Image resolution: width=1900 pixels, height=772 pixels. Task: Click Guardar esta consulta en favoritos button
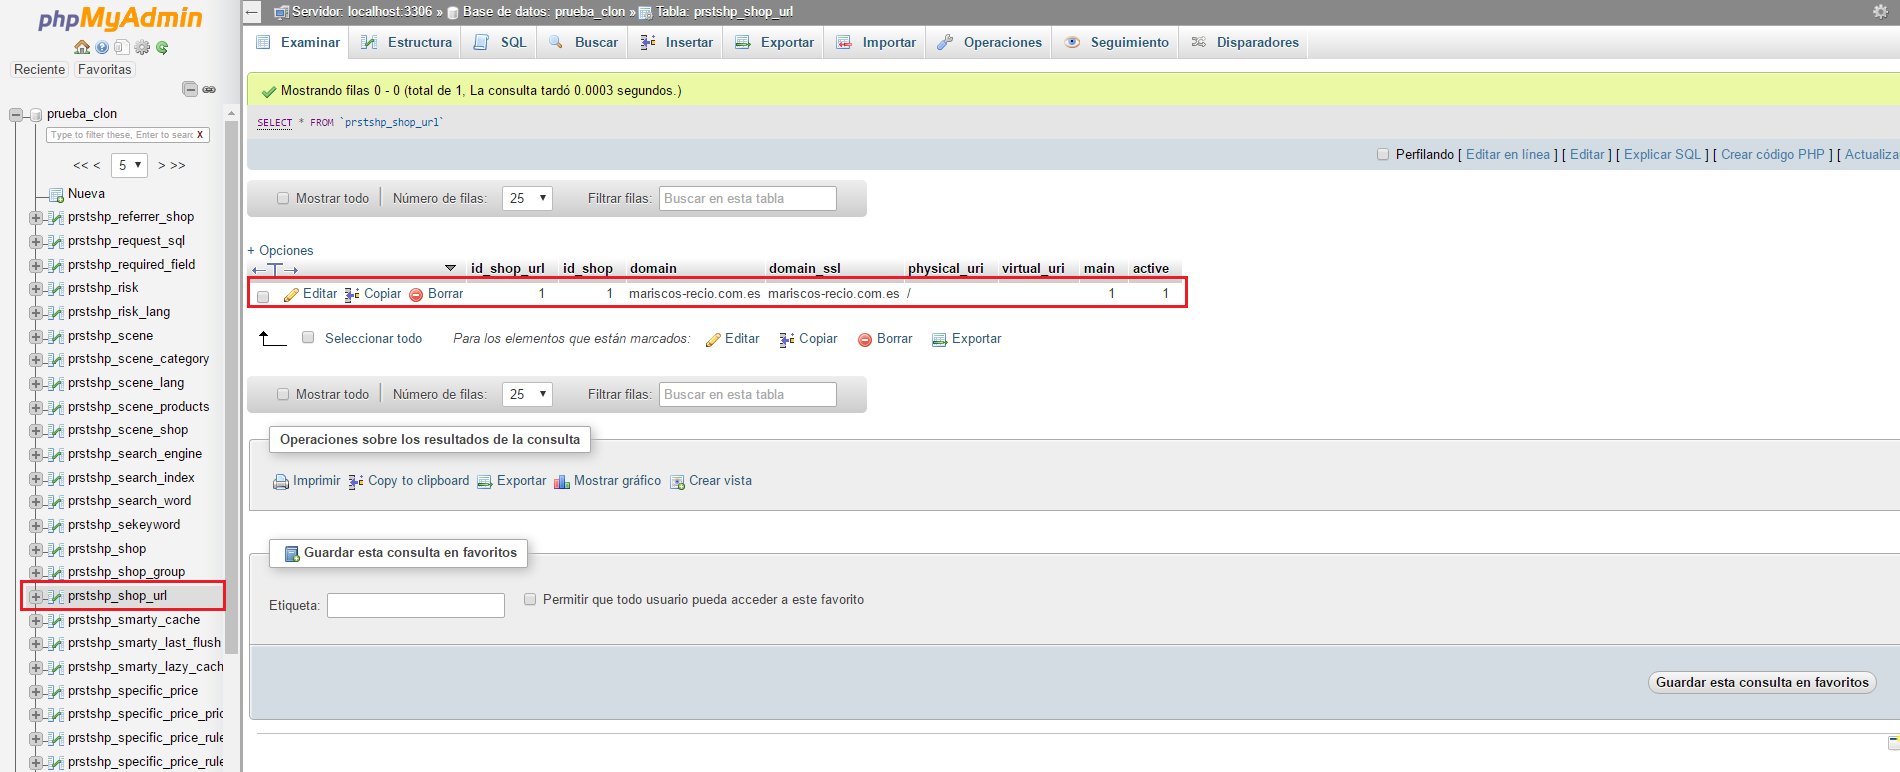(1761, 682)
